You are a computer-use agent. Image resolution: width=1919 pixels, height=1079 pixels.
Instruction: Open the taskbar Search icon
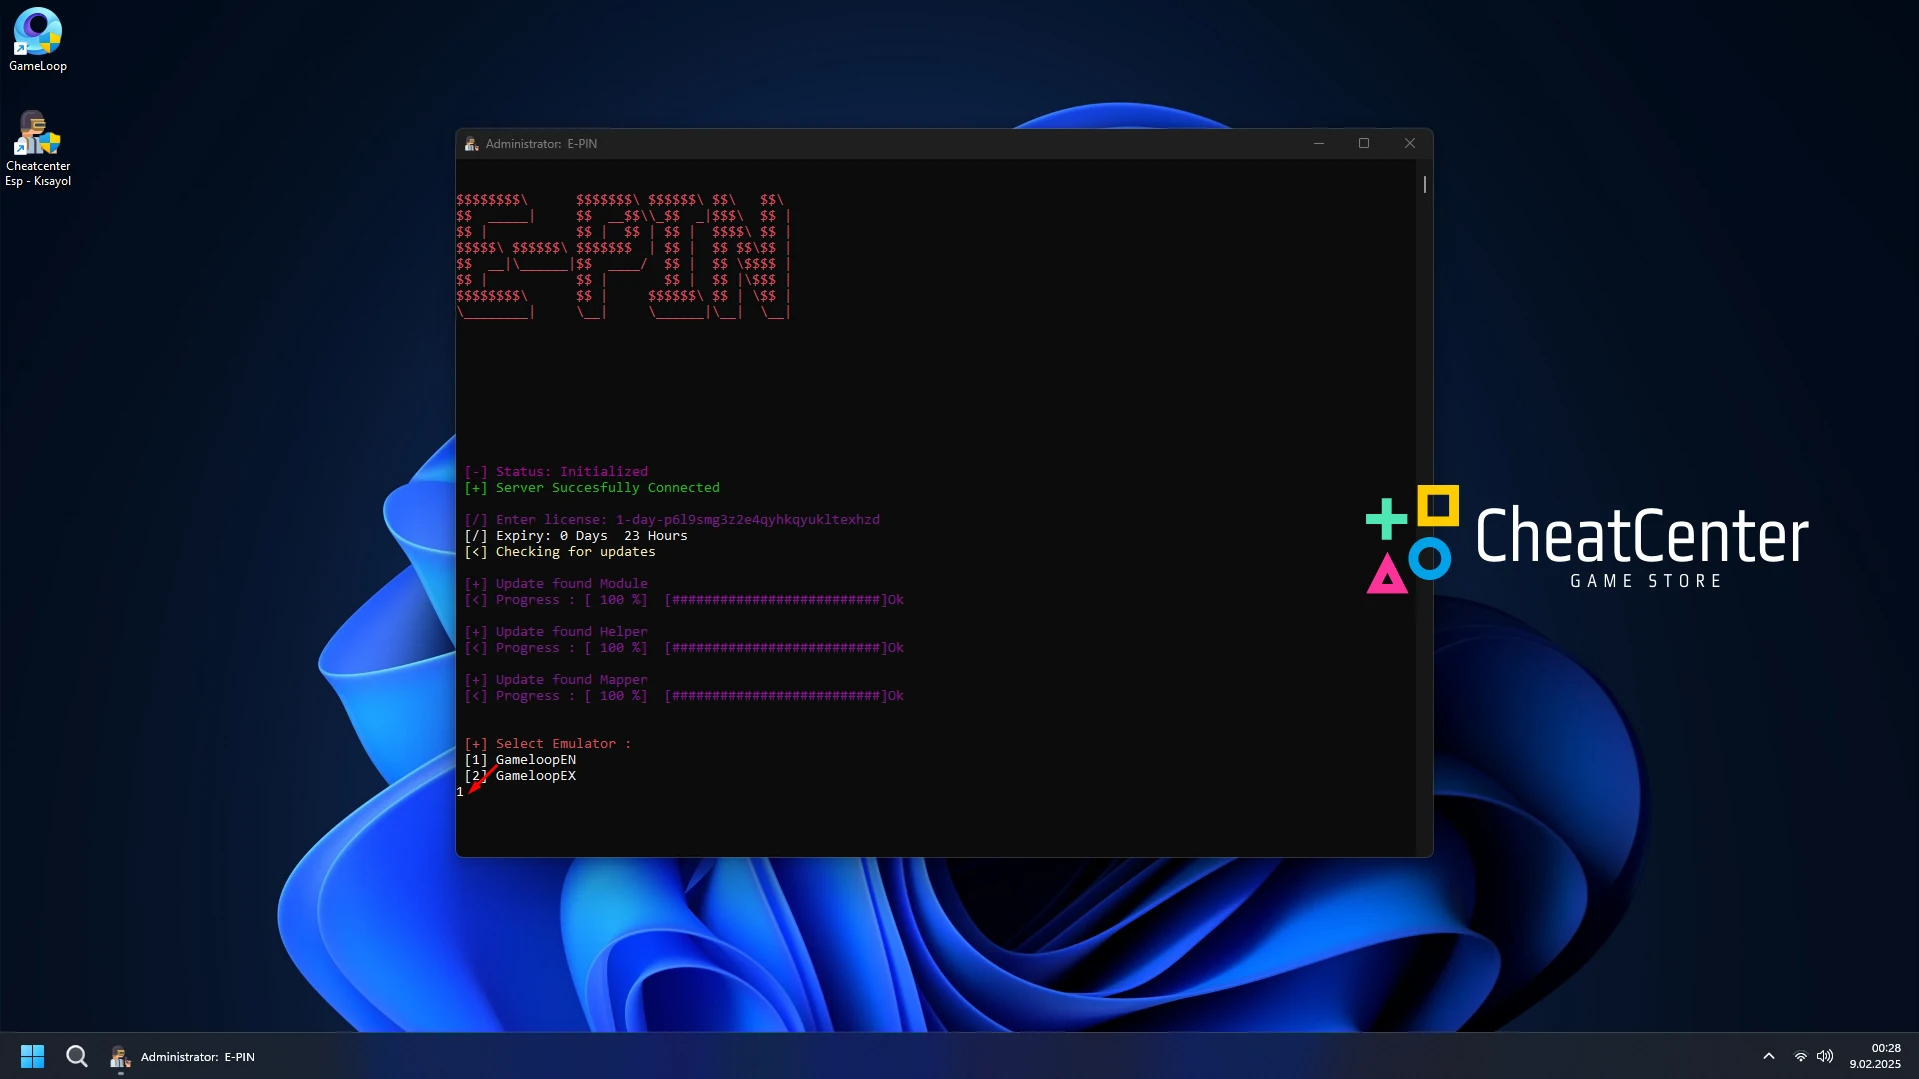(77, 1056)
